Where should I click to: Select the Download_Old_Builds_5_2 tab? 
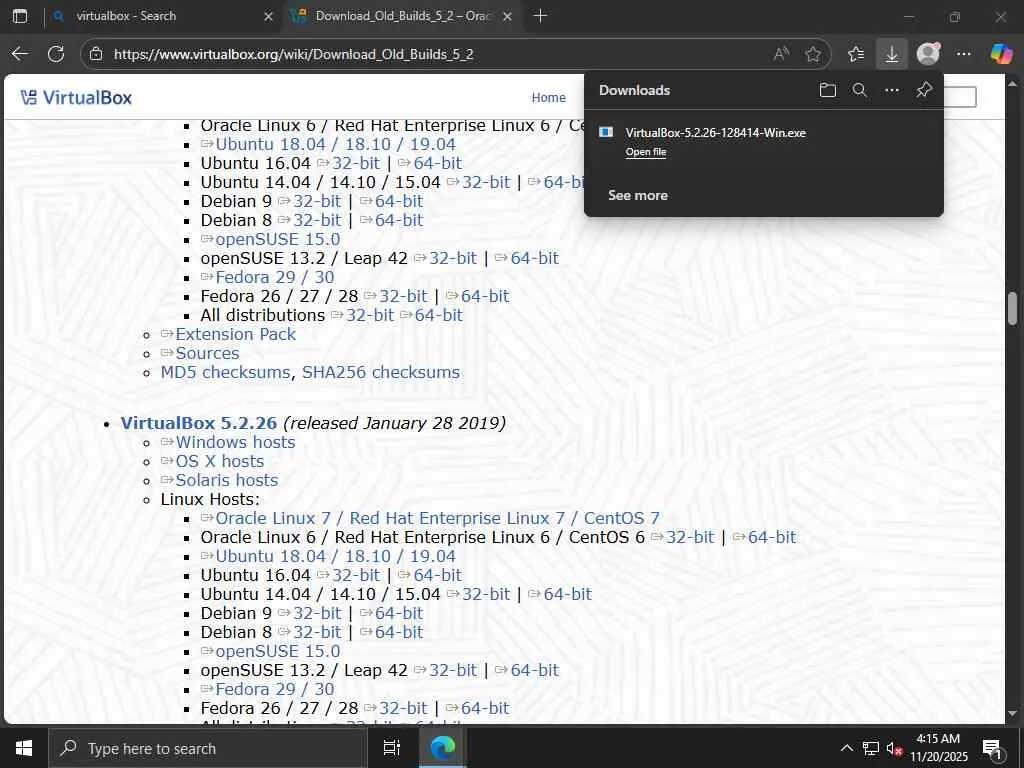pyautogui.click(x=403, y=16)
